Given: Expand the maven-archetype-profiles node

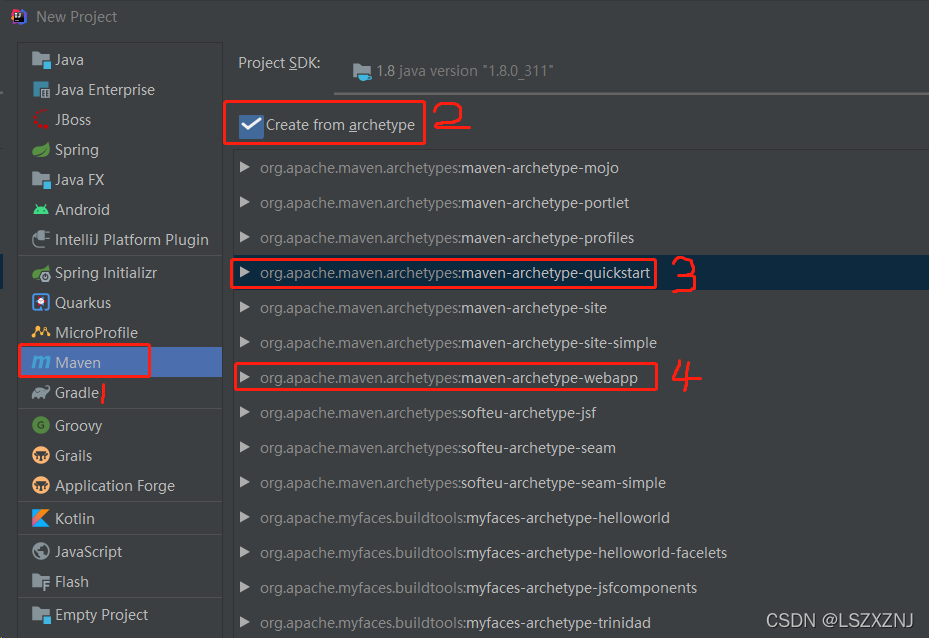Looking at the screenshot, I should (x=245, y=238).
